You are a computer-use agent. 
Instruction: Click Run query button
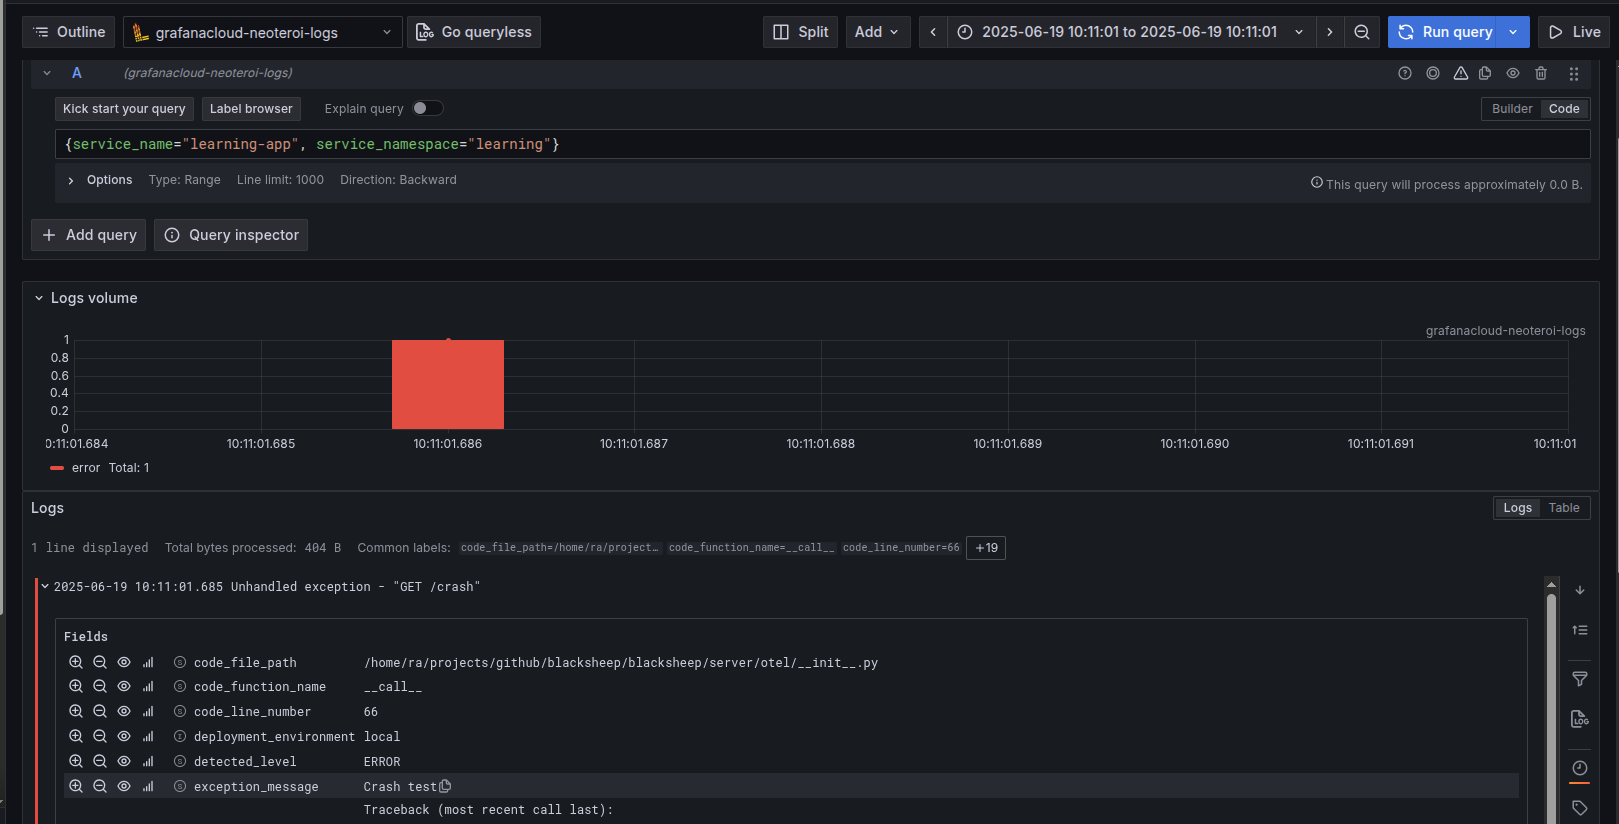tap(1445, 32)
